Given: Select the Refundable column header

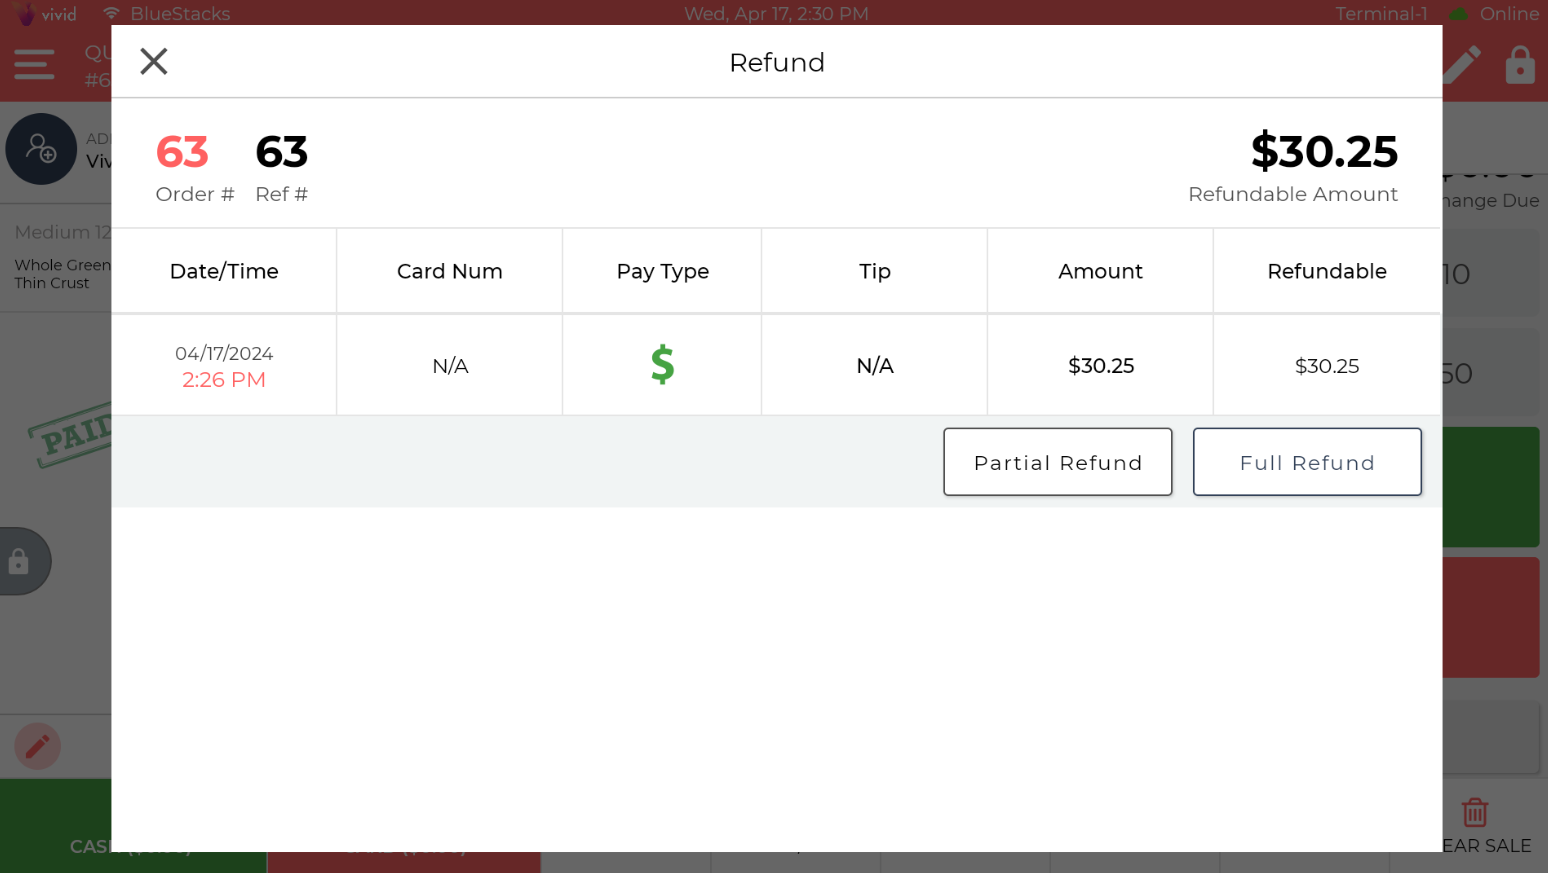Looking at the screenshot, I should (1327, 271).
